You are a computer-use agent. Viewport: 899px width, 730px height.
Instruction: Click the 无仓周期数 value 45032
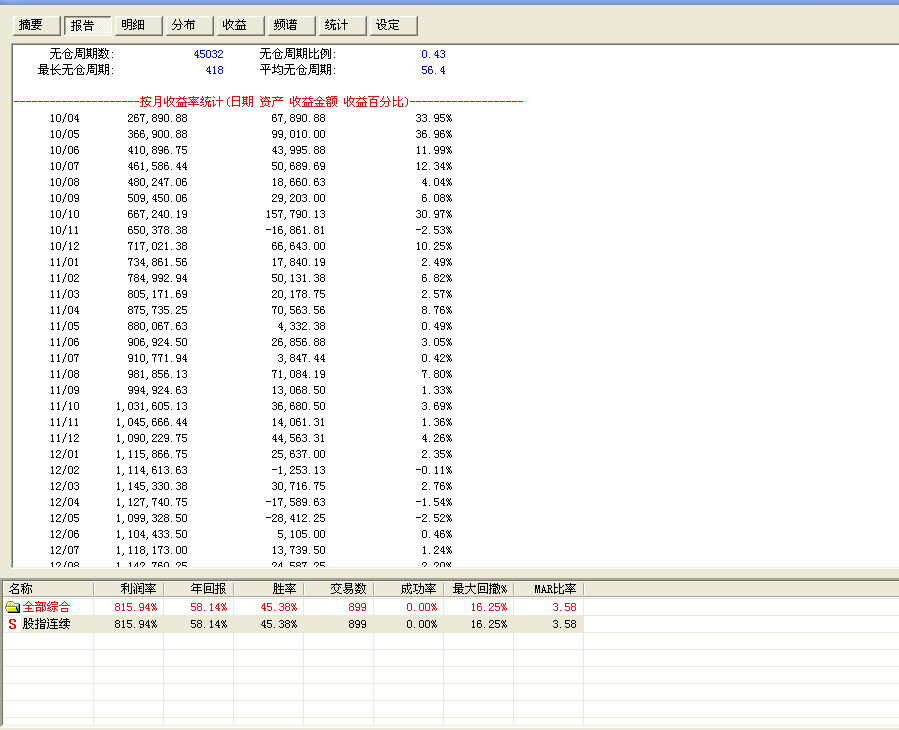209,54
